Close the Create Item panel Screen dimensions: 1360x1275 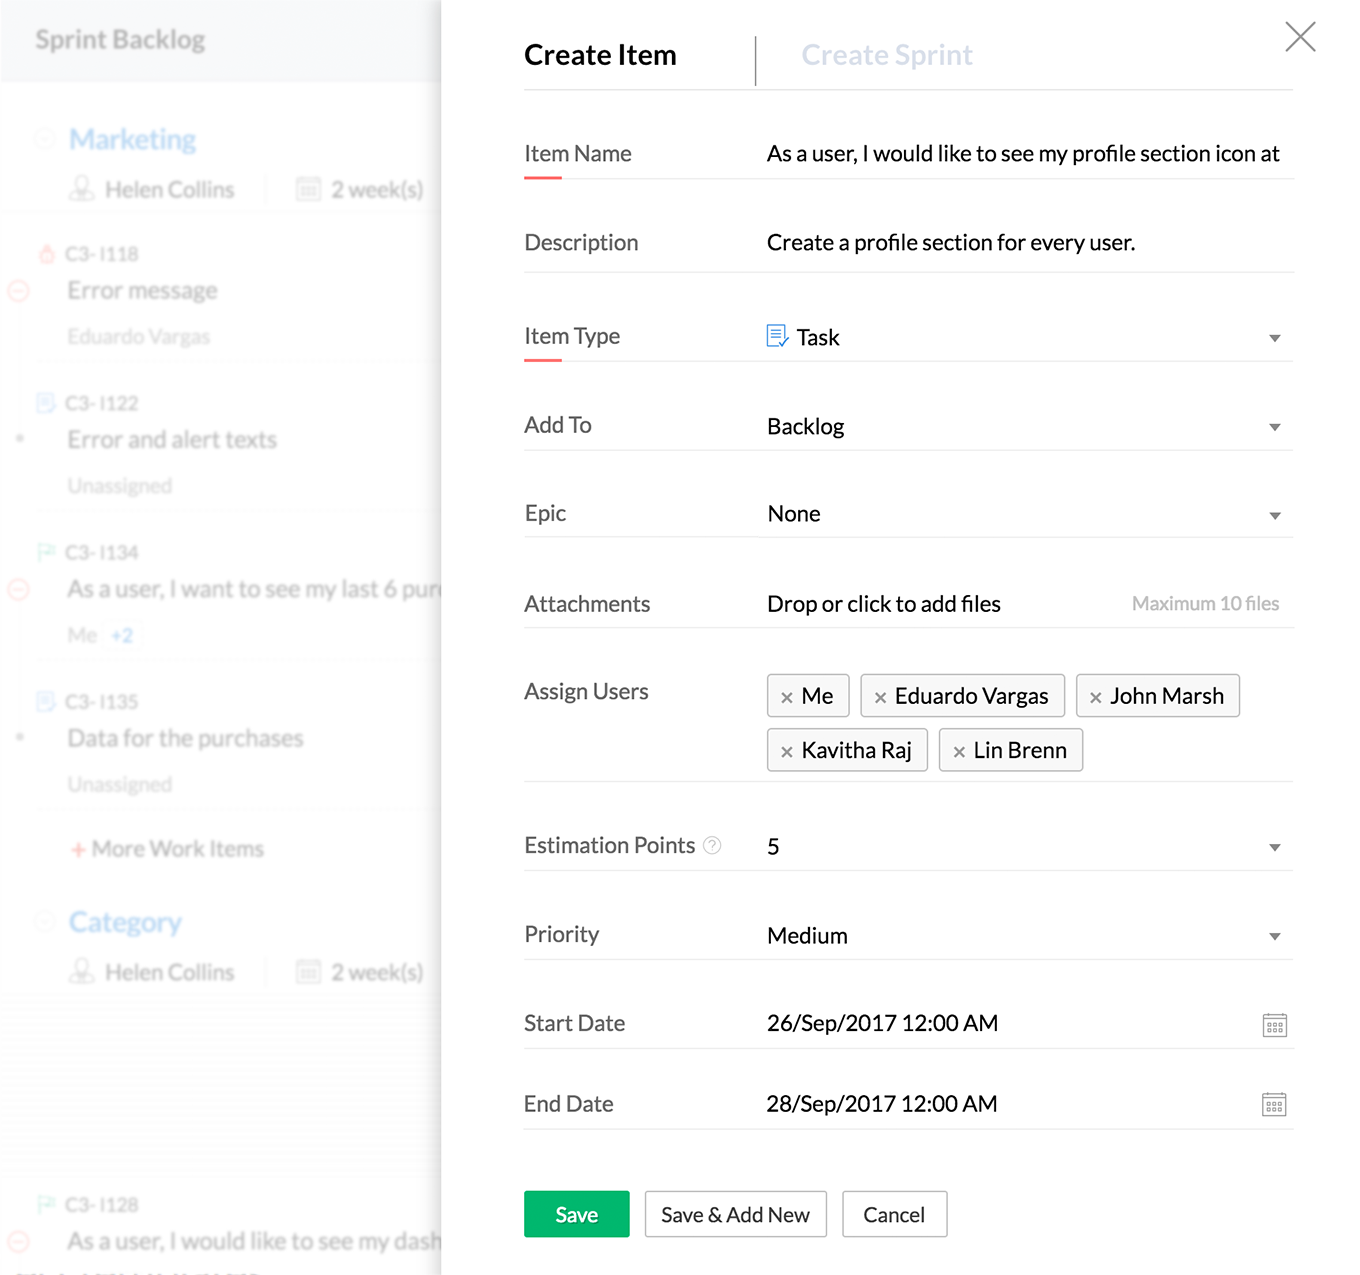tap(1300, 37)
